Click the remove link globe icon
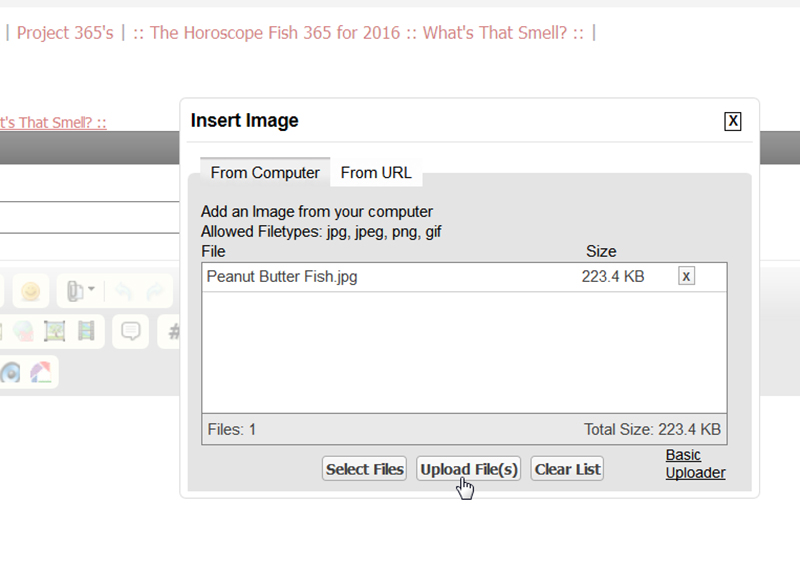 click(x=22, y=332)
